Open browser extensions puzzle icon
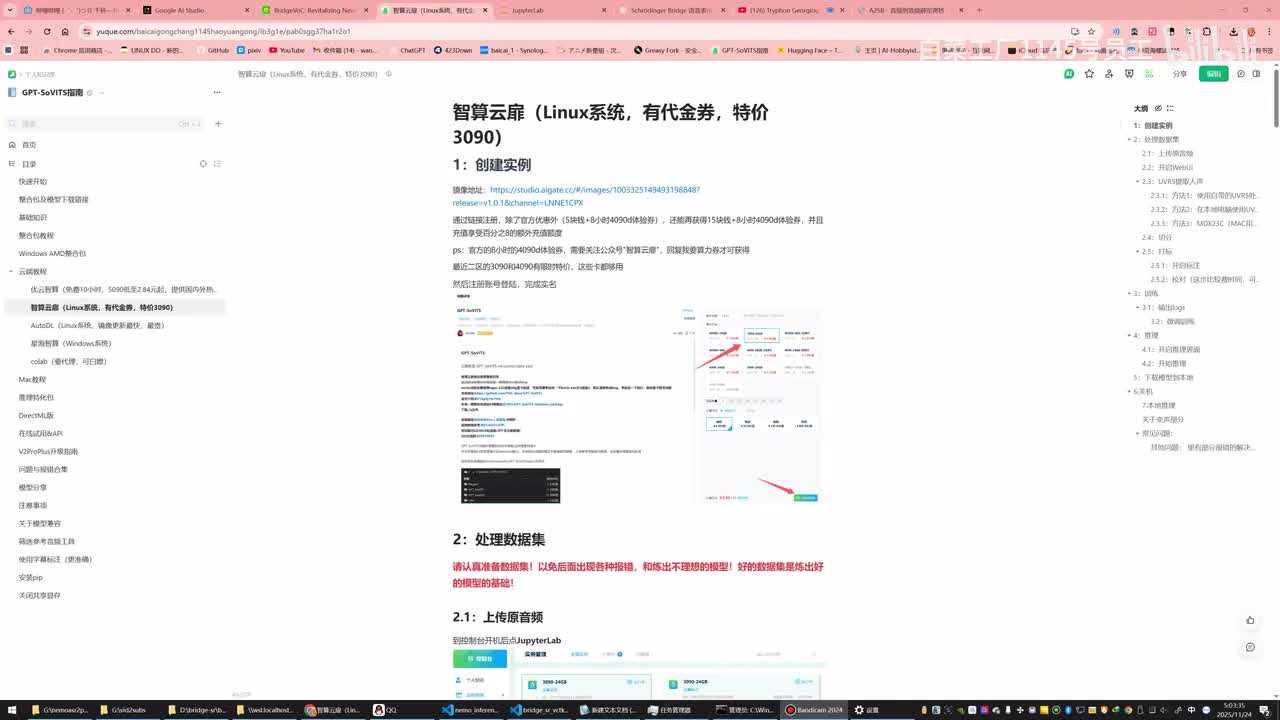The width and height of the screenshot is (1280, 720). tap(1207, 31)
